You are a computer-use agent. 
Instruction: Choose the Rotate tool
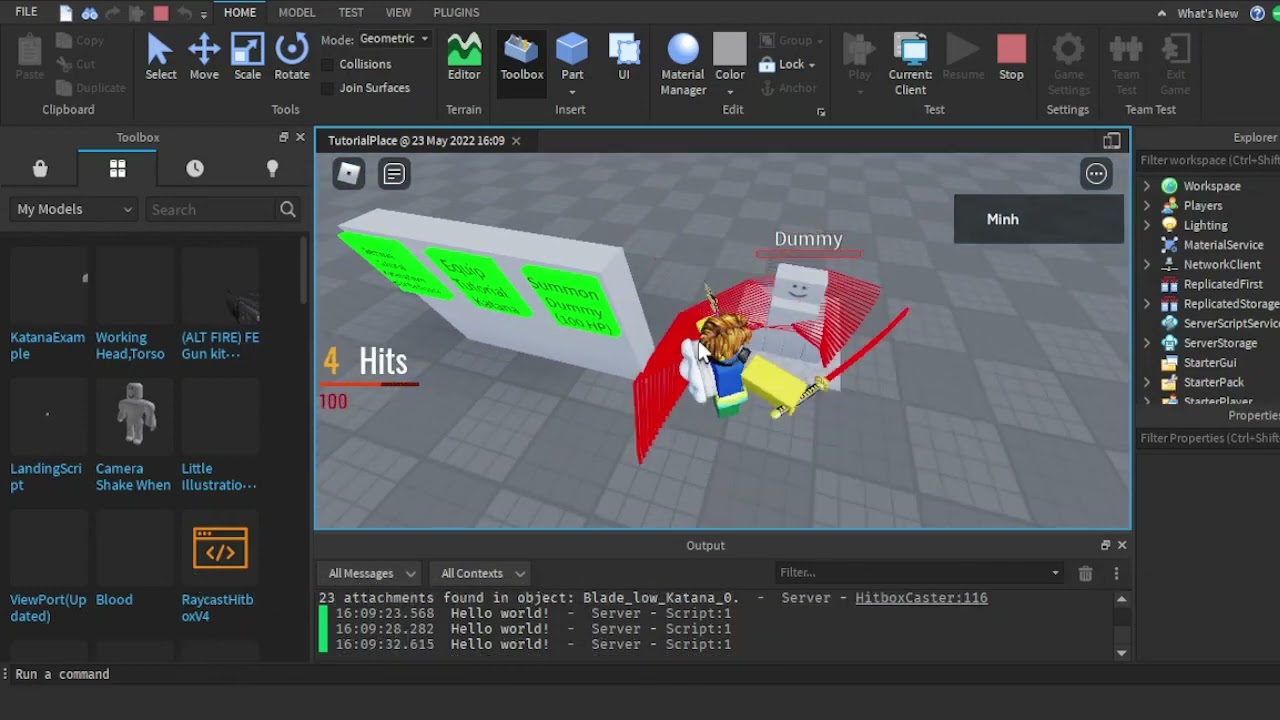coord(291,57)
